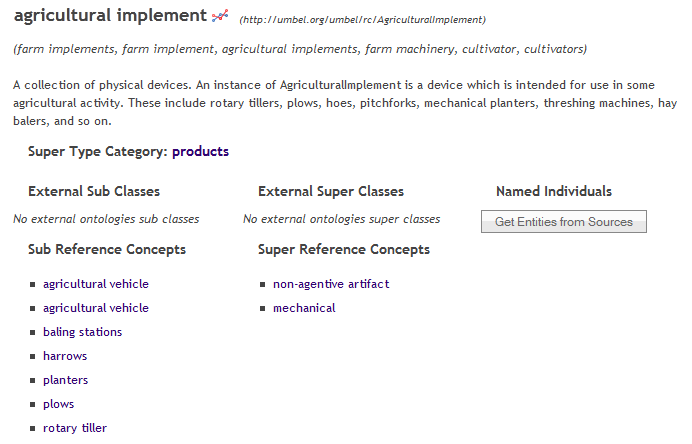692x444 pixels.
Task: Open the rotary tiller link
Action: click(75, 428)
